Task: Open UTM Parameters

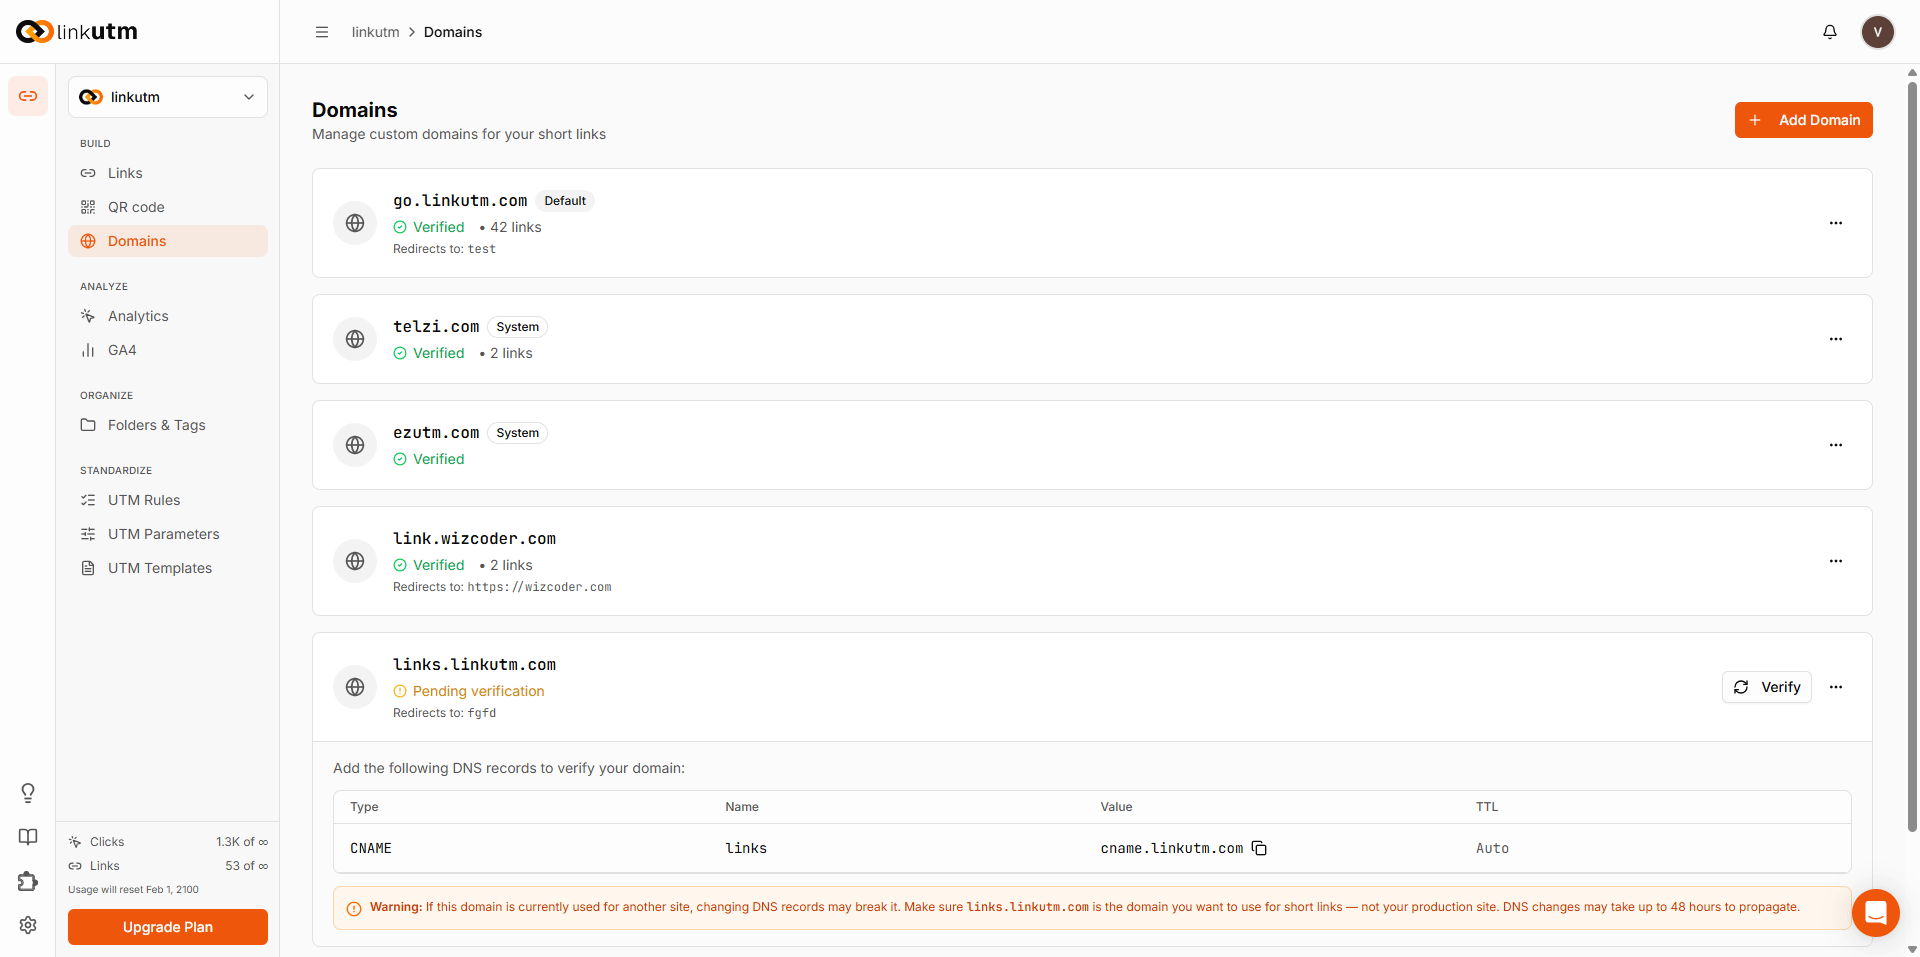Action: [x=168, y=534]
